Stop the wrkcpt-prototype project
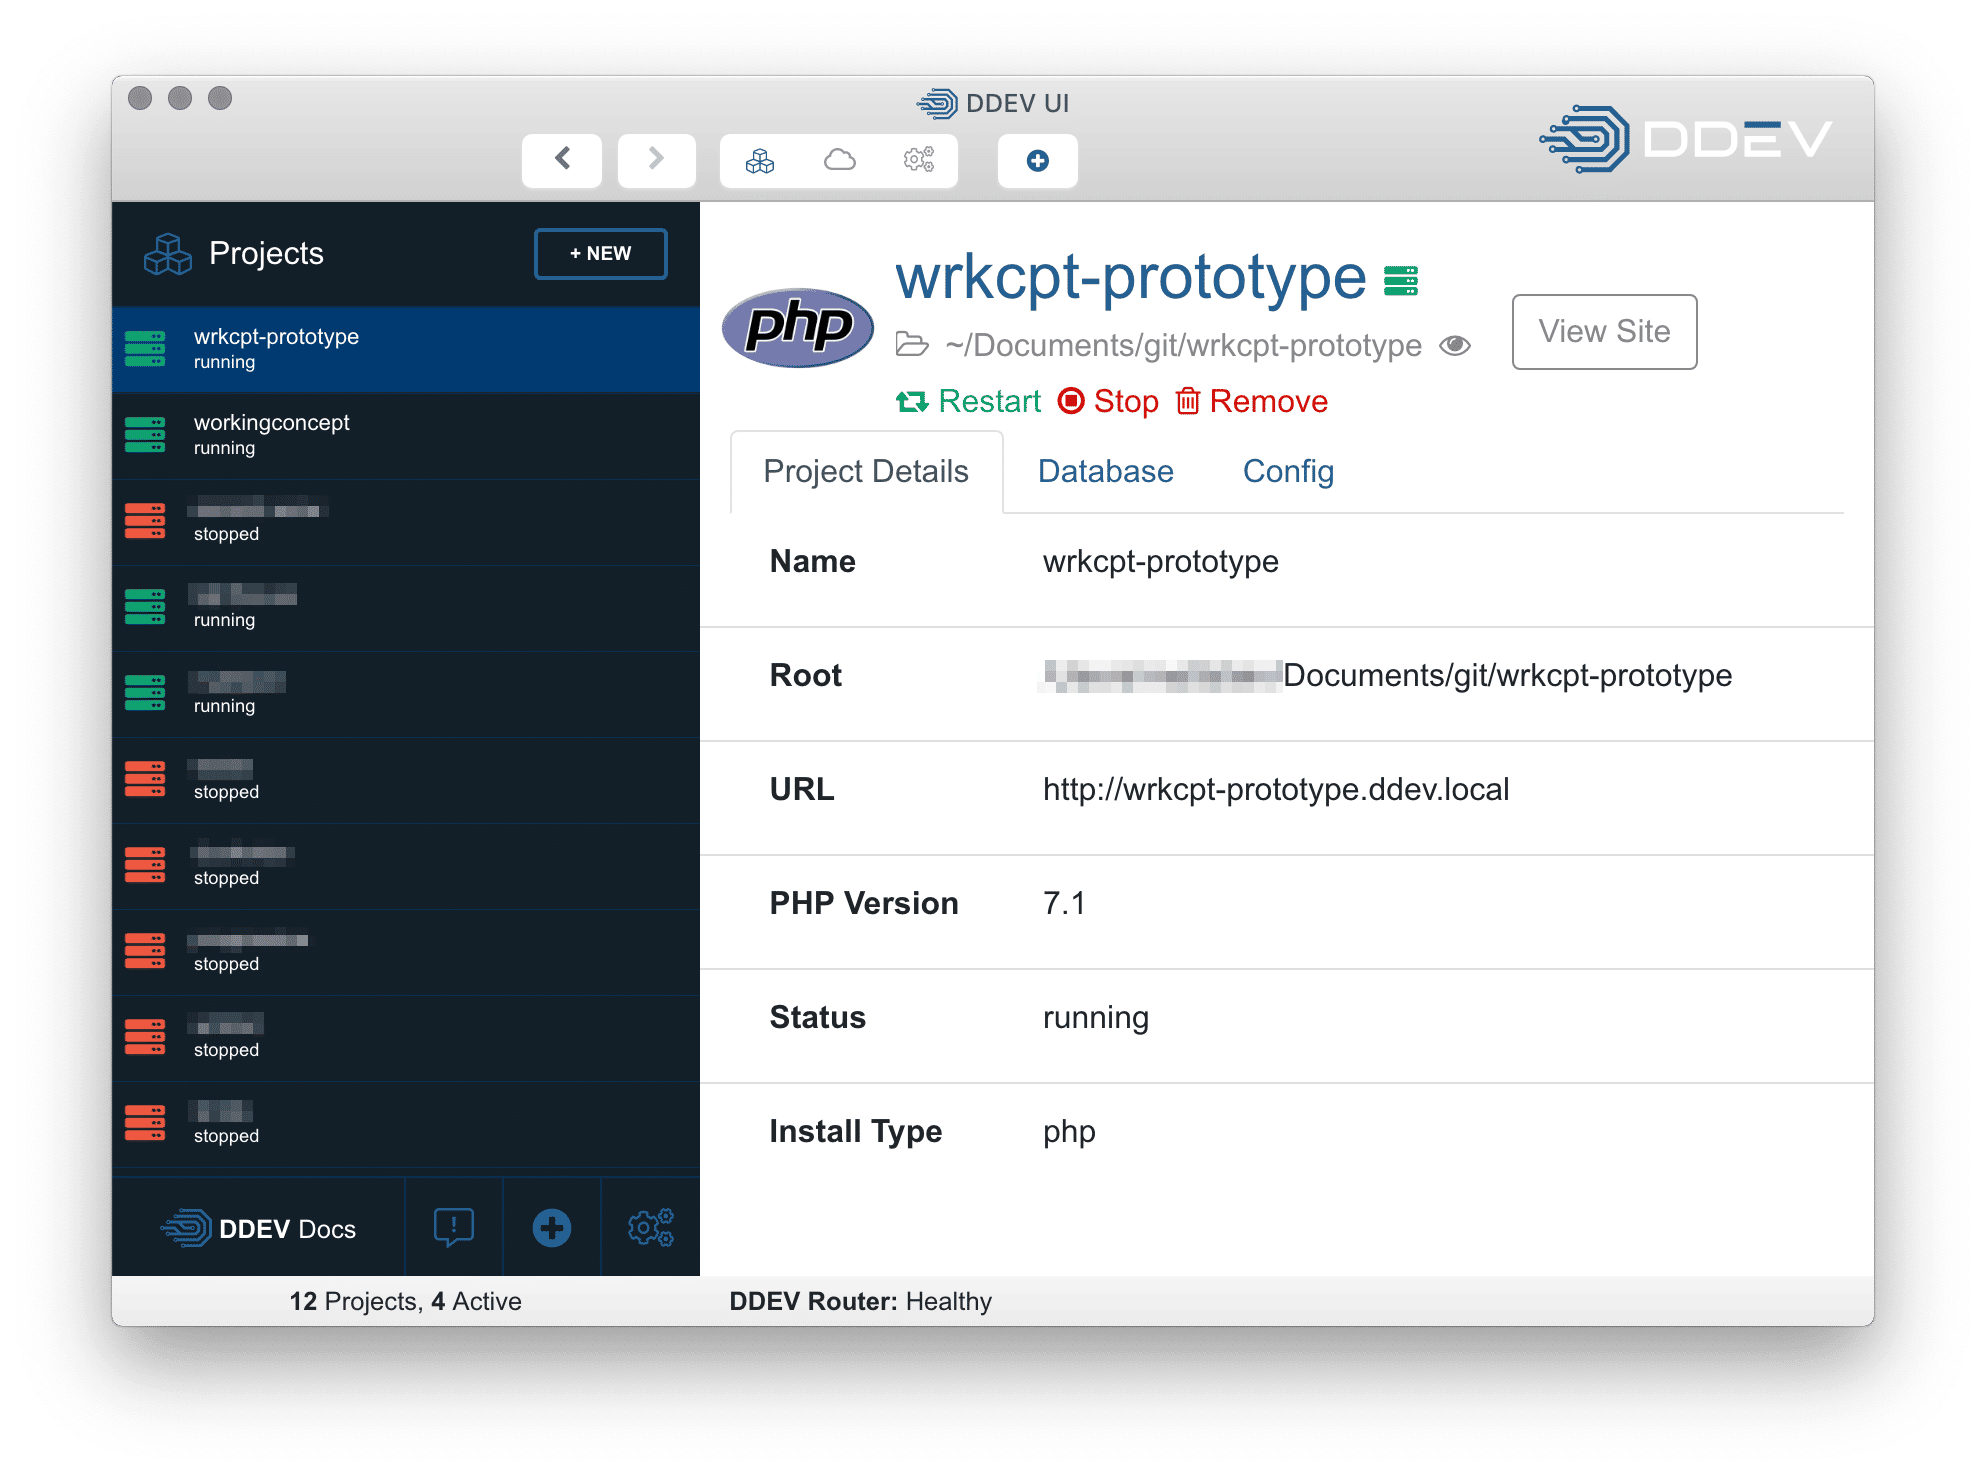The width and height of the screenshot is (1986, 1474). [x=1108, y=401]
